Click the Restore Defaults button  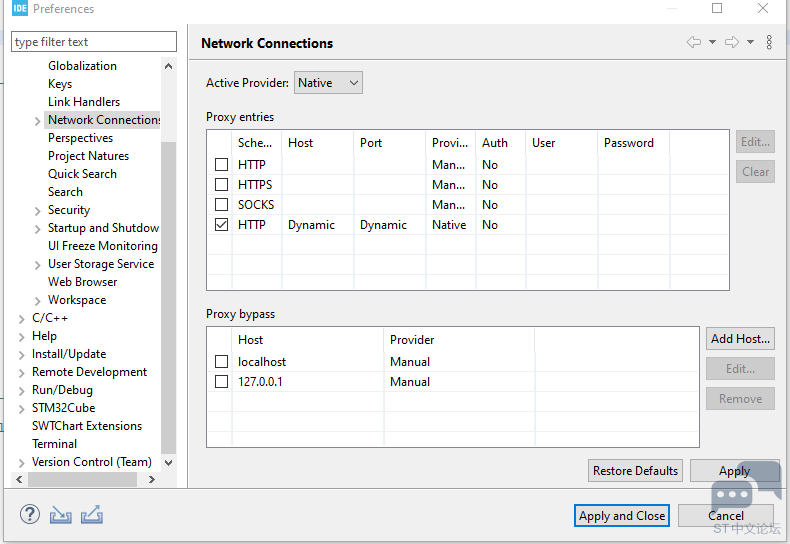635,471
